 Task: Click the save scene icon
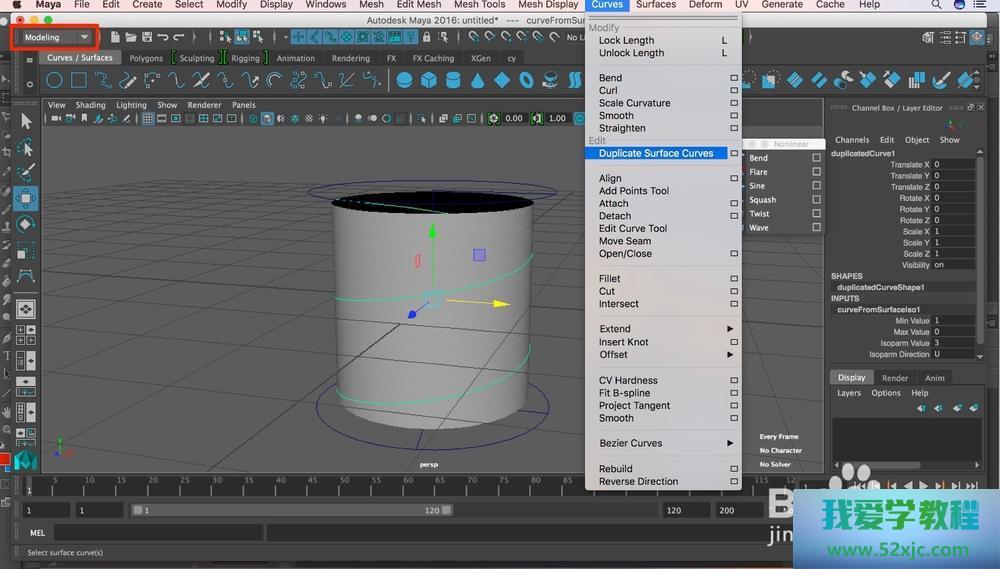tap(147, 37)
